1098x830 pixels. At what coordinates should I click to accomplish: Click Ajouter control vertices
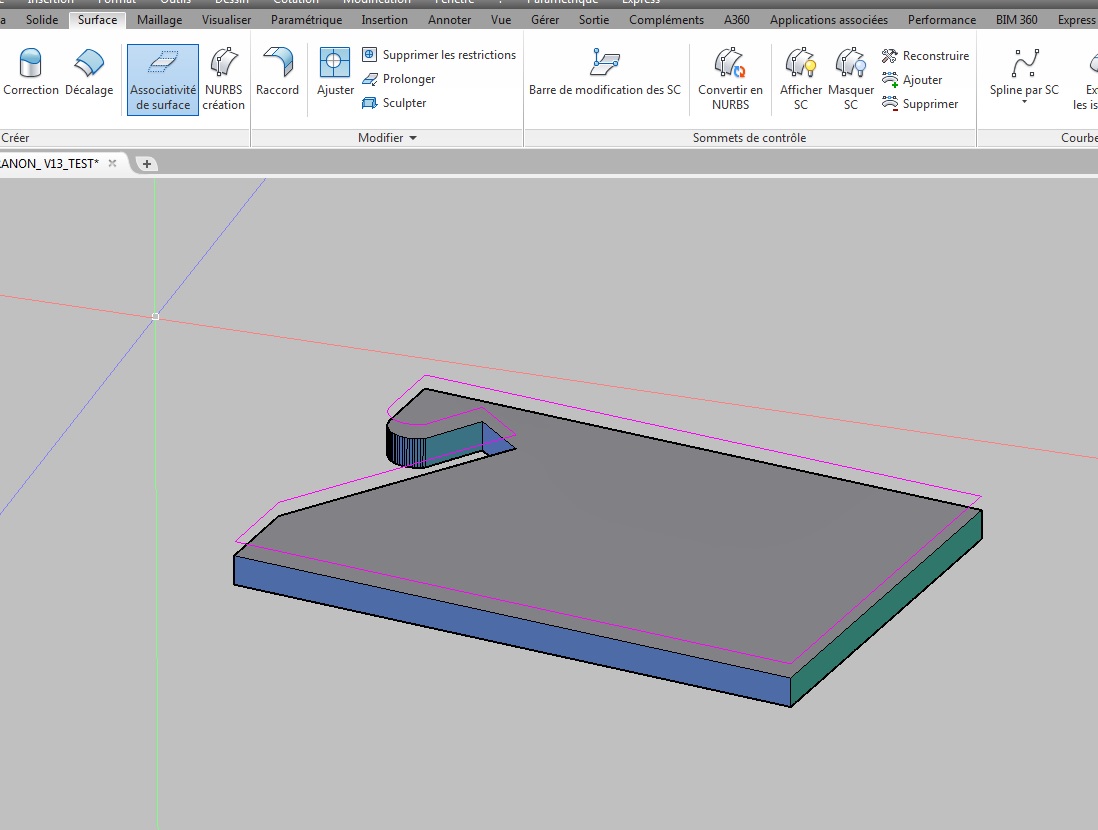click(912, 80)
